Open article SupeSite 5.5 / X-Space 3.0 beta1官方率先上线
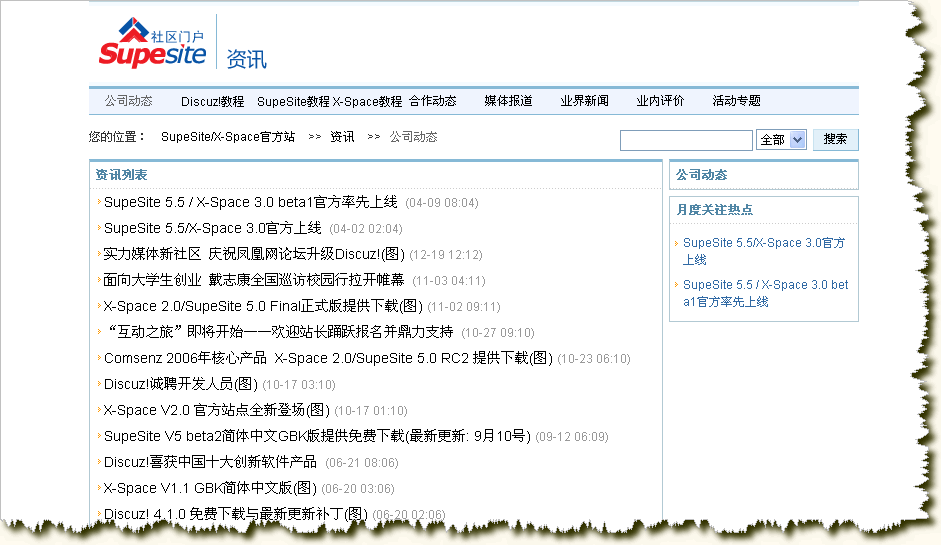This screenshot has width=941, height=545. click(251, 202)
